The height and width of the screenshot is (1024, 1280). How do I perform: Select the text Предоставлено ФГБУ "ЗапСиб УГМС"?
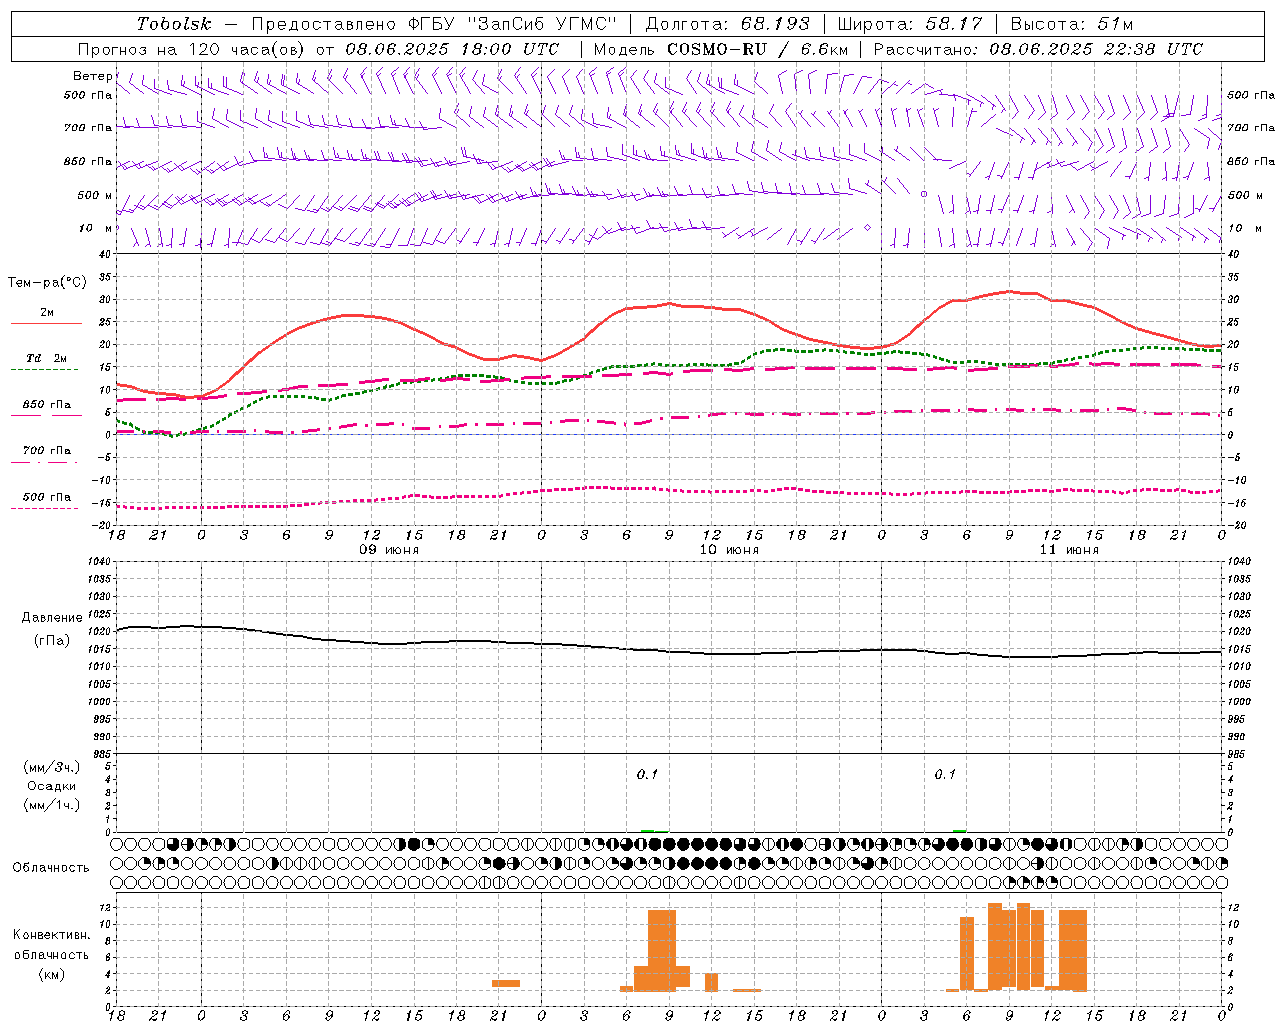point(434,24)
